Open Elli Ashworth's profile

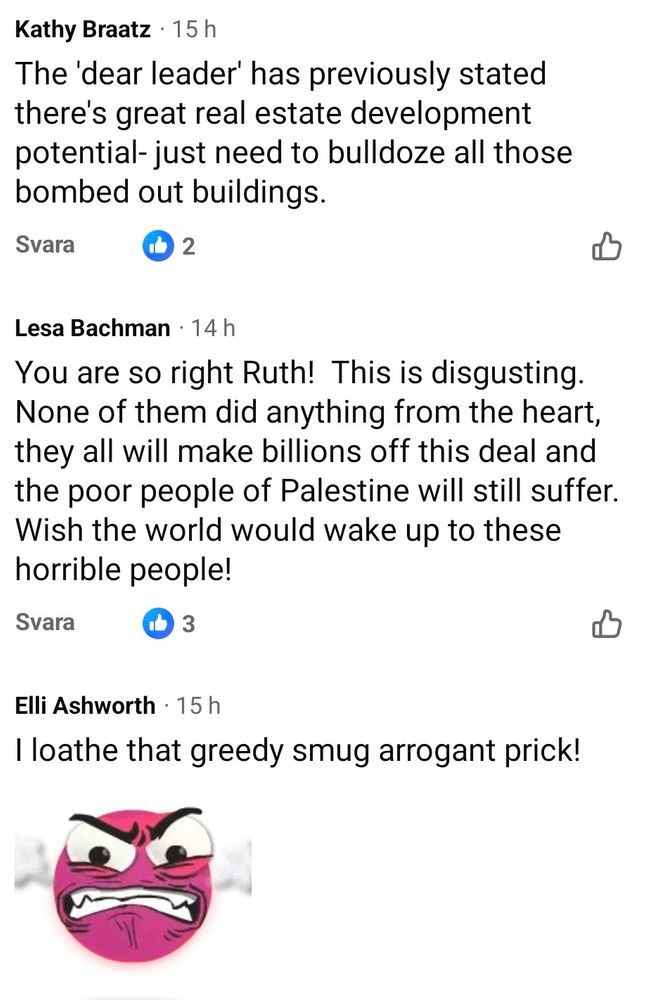(85, 705)
